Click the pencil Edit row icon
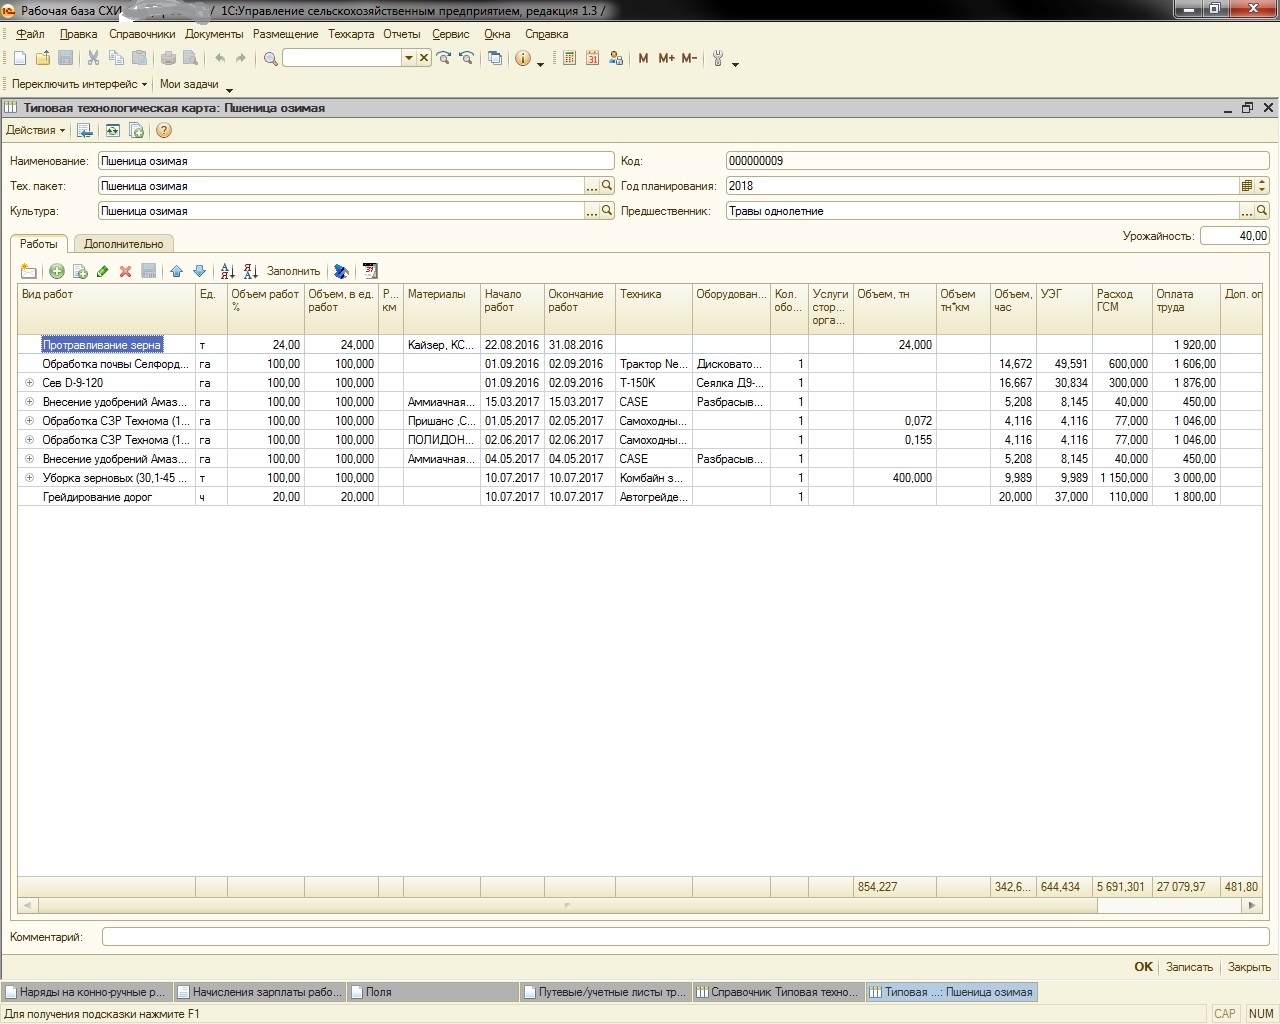The height and width of the screenshot is (1024, 1280). (x=102, y=271)
